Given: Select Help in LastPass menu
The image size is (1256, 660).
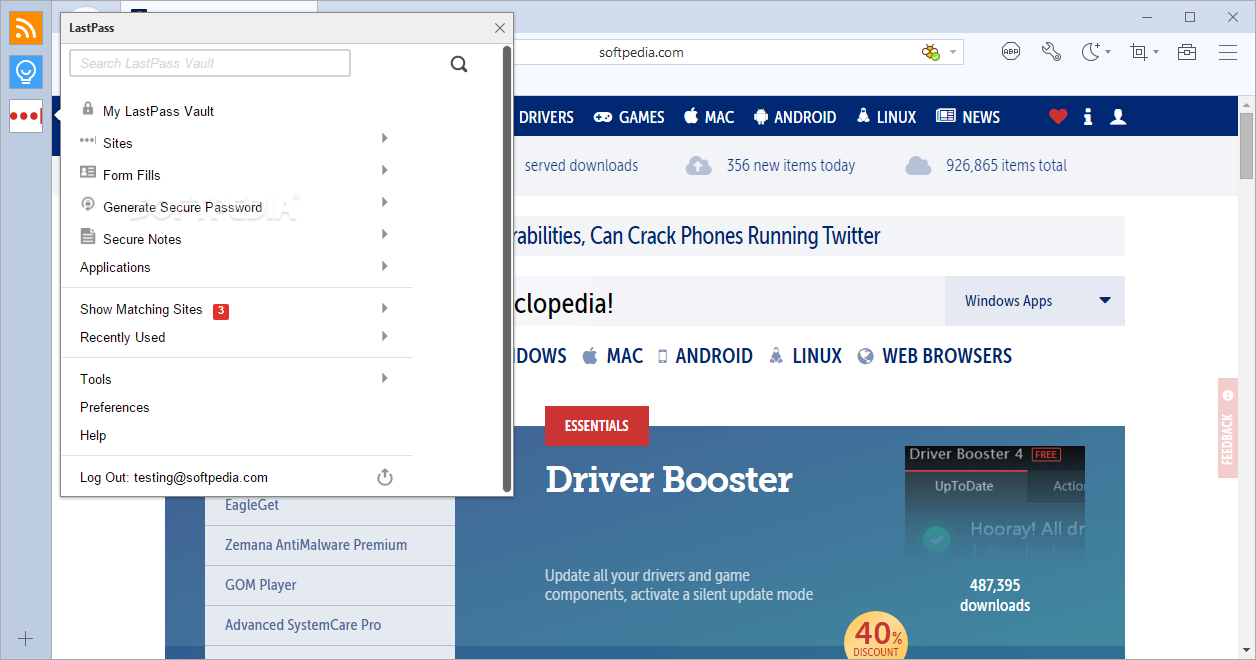Looking at the screenshot, I should (93, 435).
